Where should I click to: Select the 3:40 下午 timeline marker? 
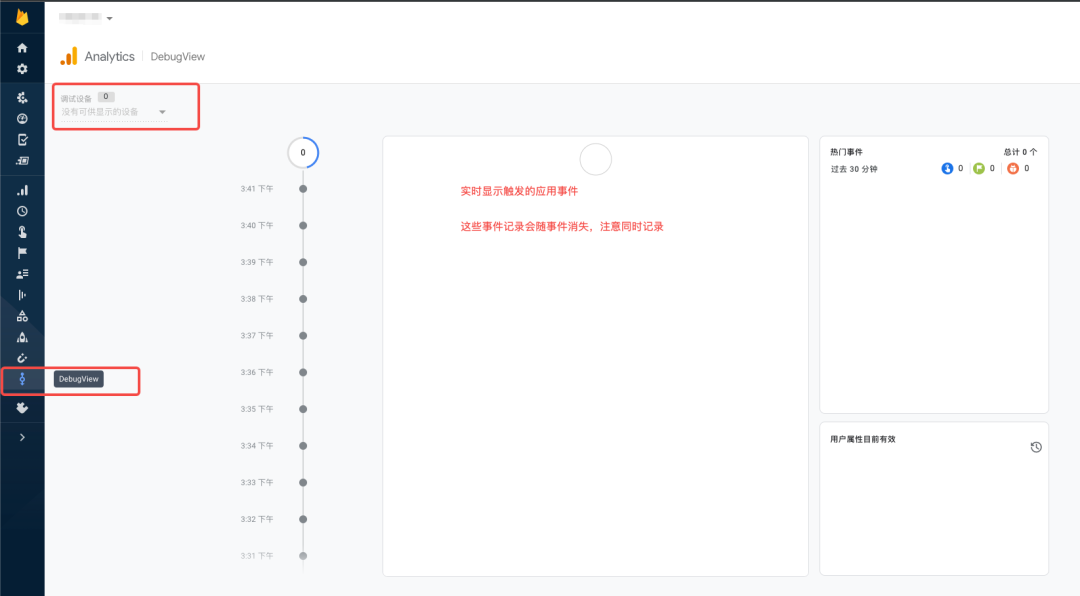pos(303,225)
